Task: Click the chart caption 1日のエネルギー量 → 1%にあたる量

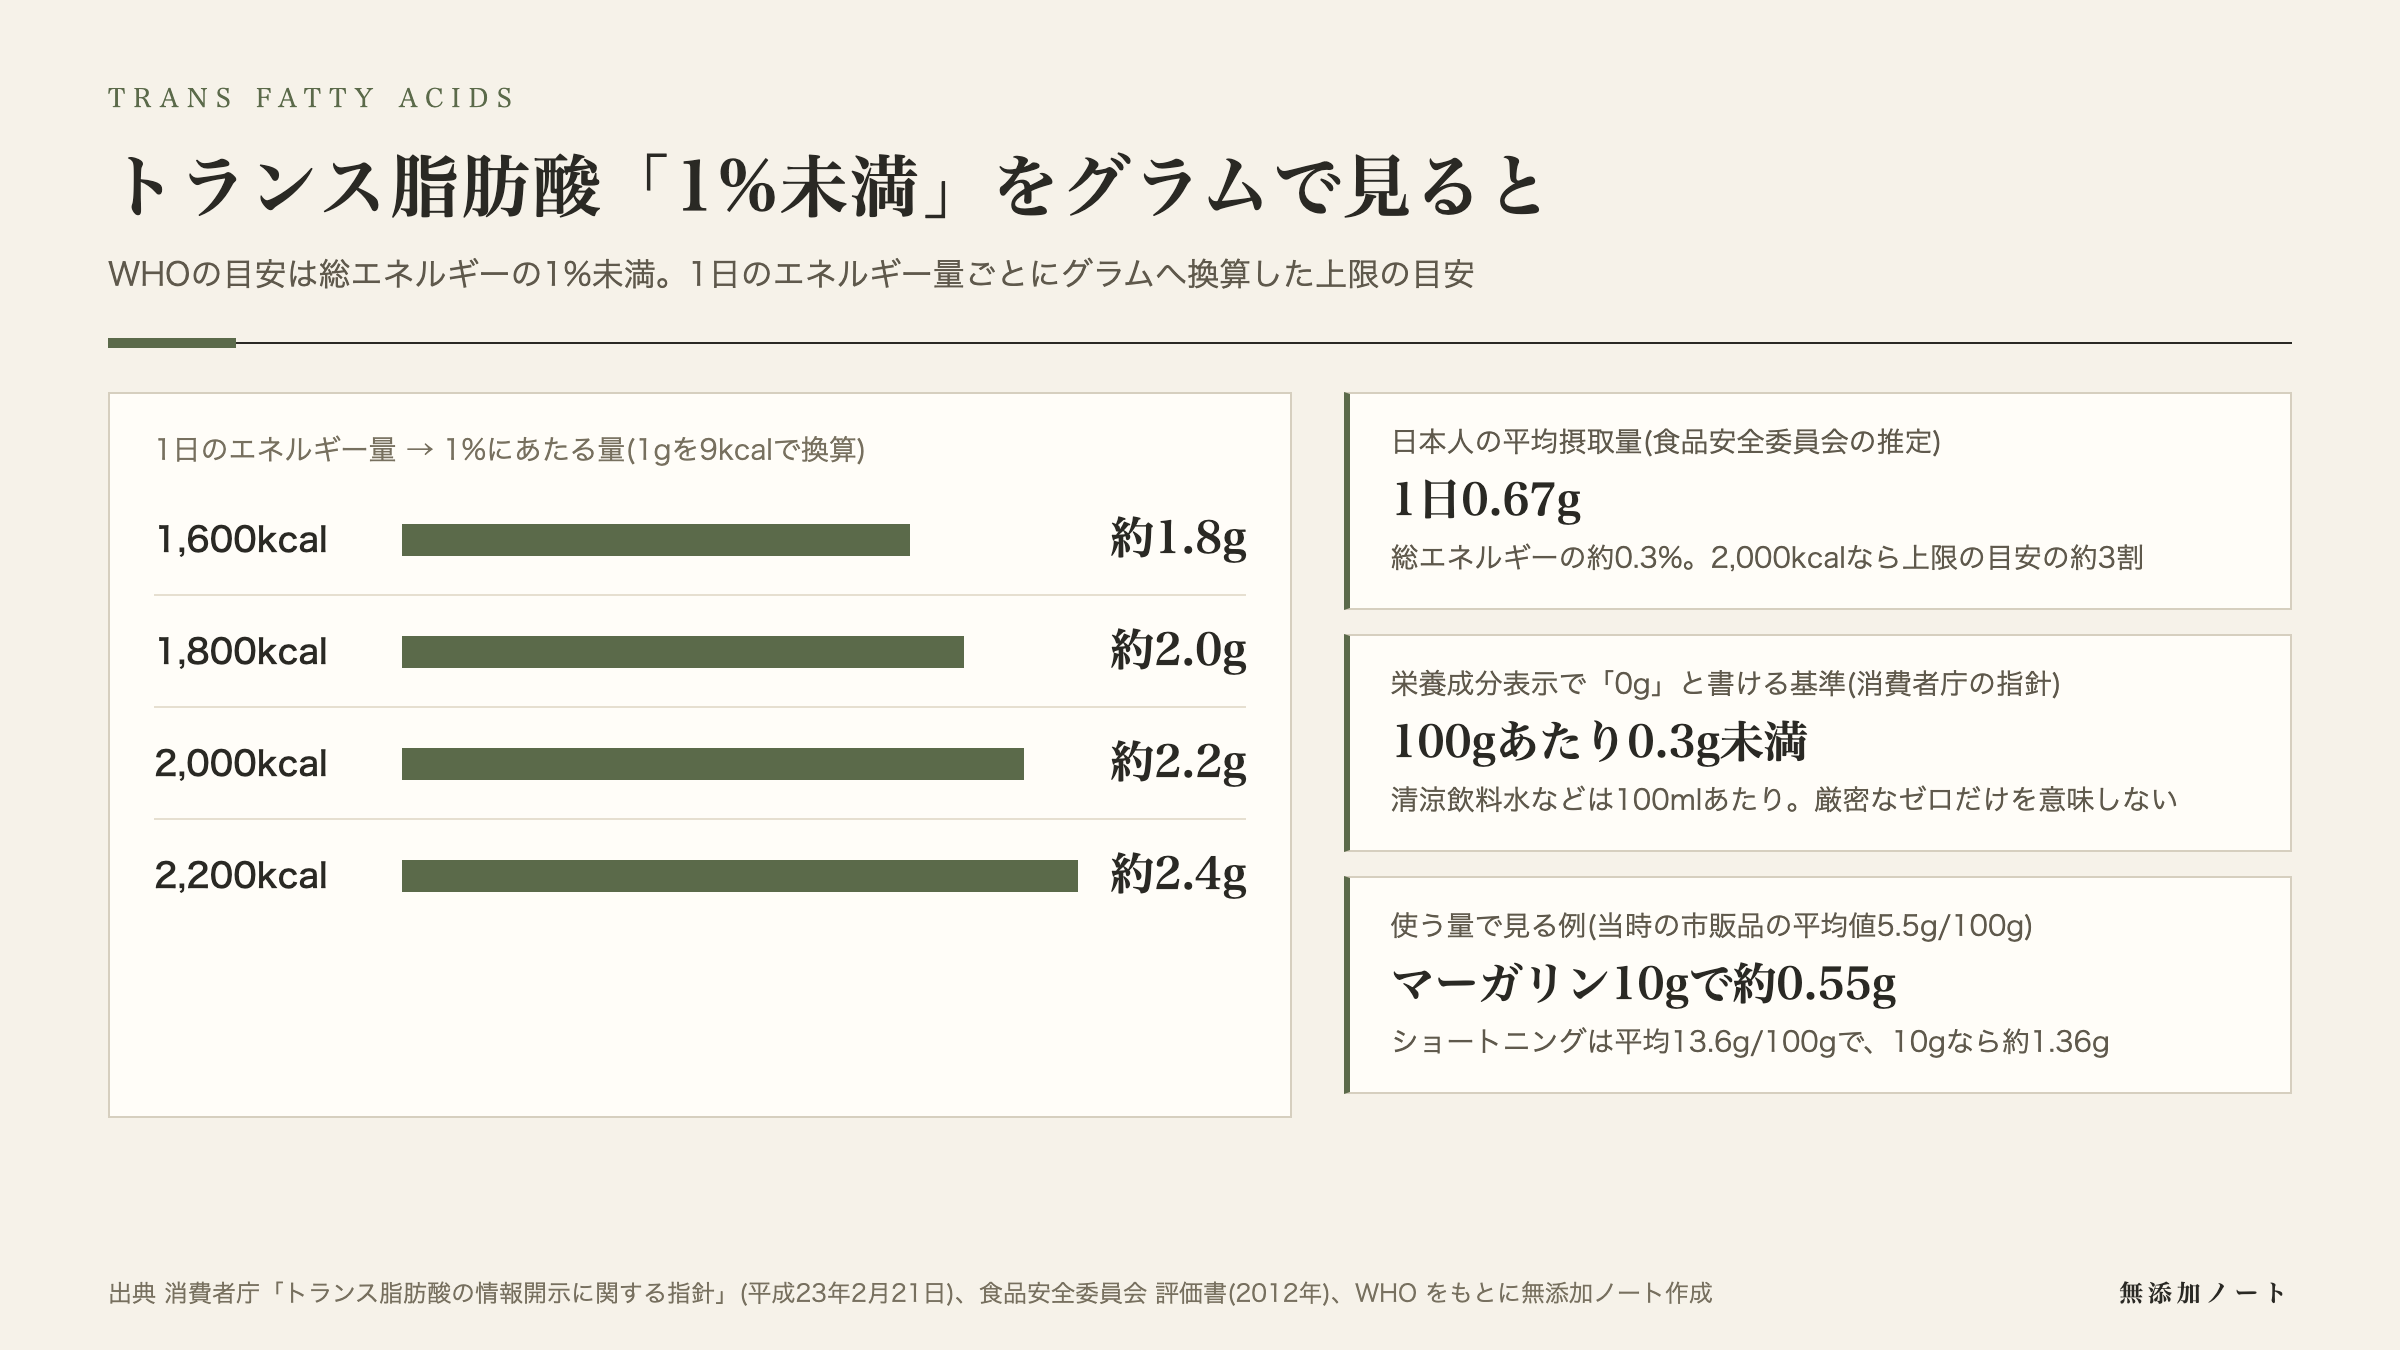Action: click(x=510, y=450)
